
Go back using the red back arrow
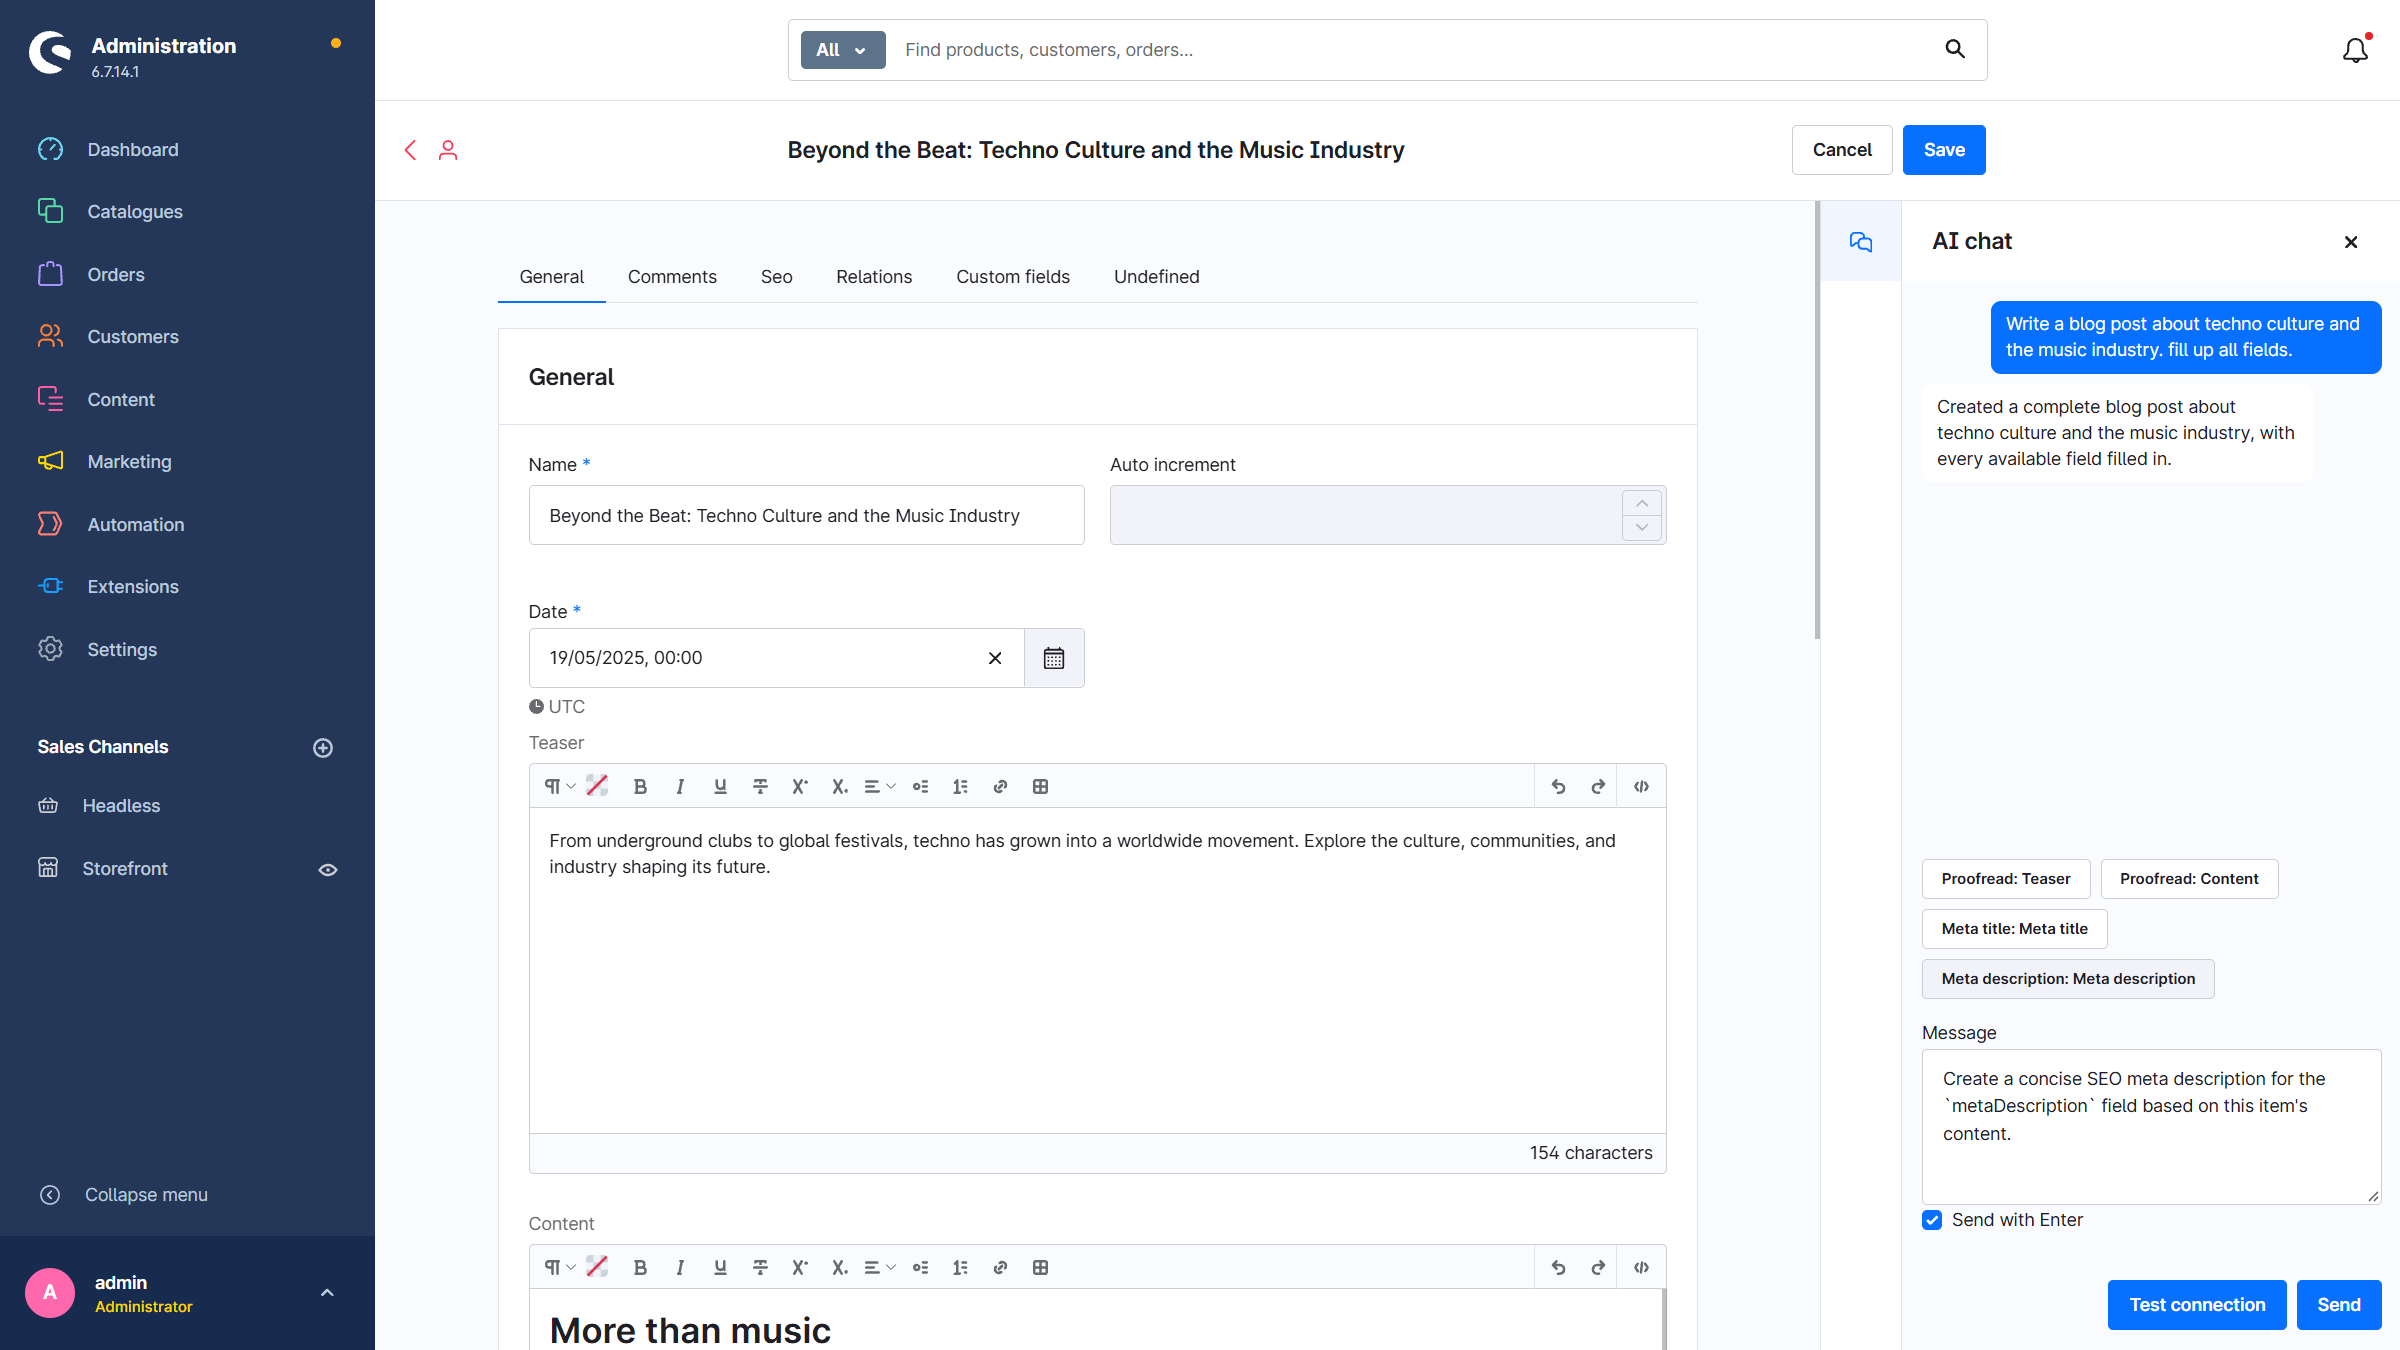[410, 150]
